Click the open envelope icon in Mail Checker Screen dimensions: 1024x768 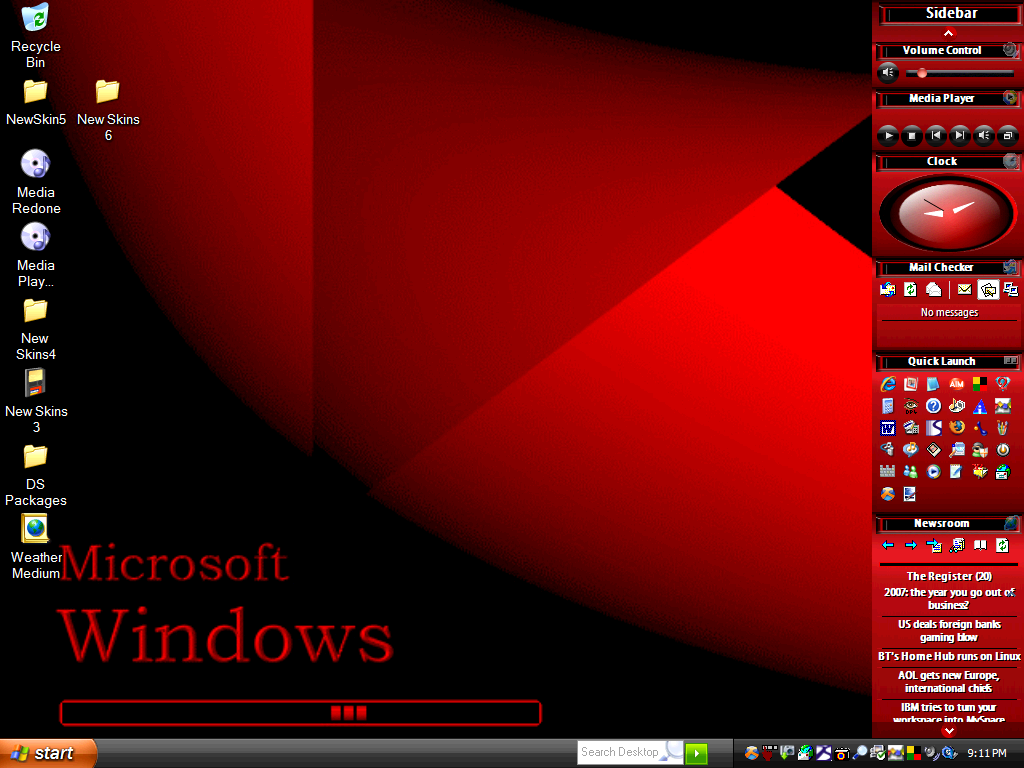(934, 289)
